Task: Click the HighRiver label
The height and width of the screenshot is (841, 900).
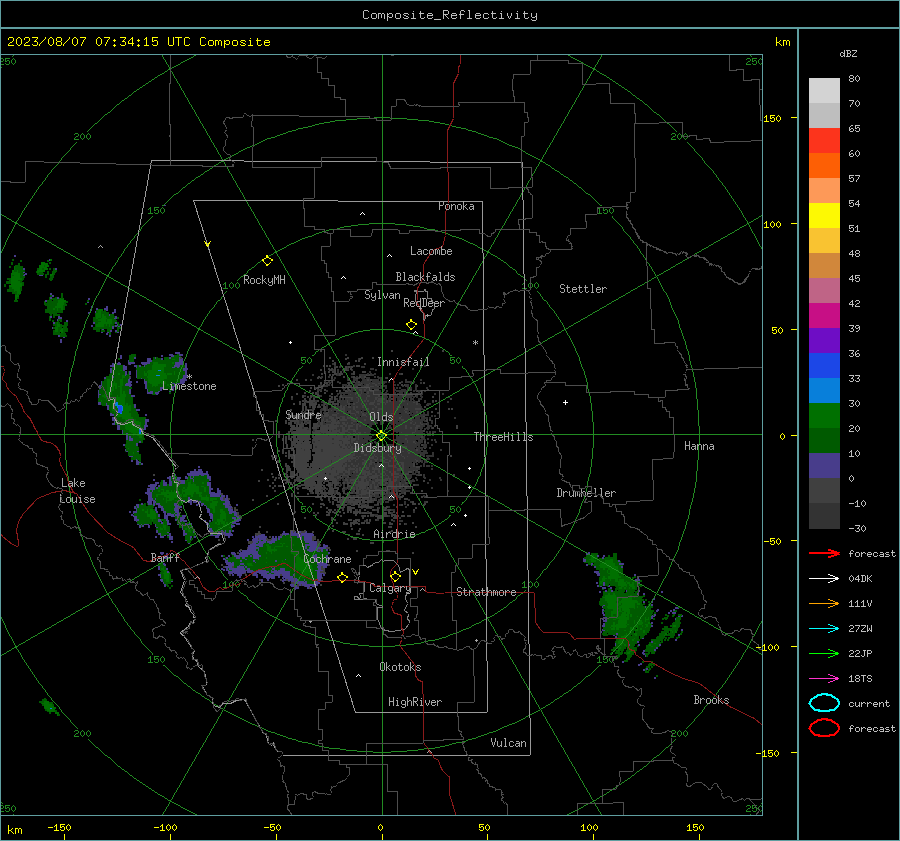Action: pos(415,702)
